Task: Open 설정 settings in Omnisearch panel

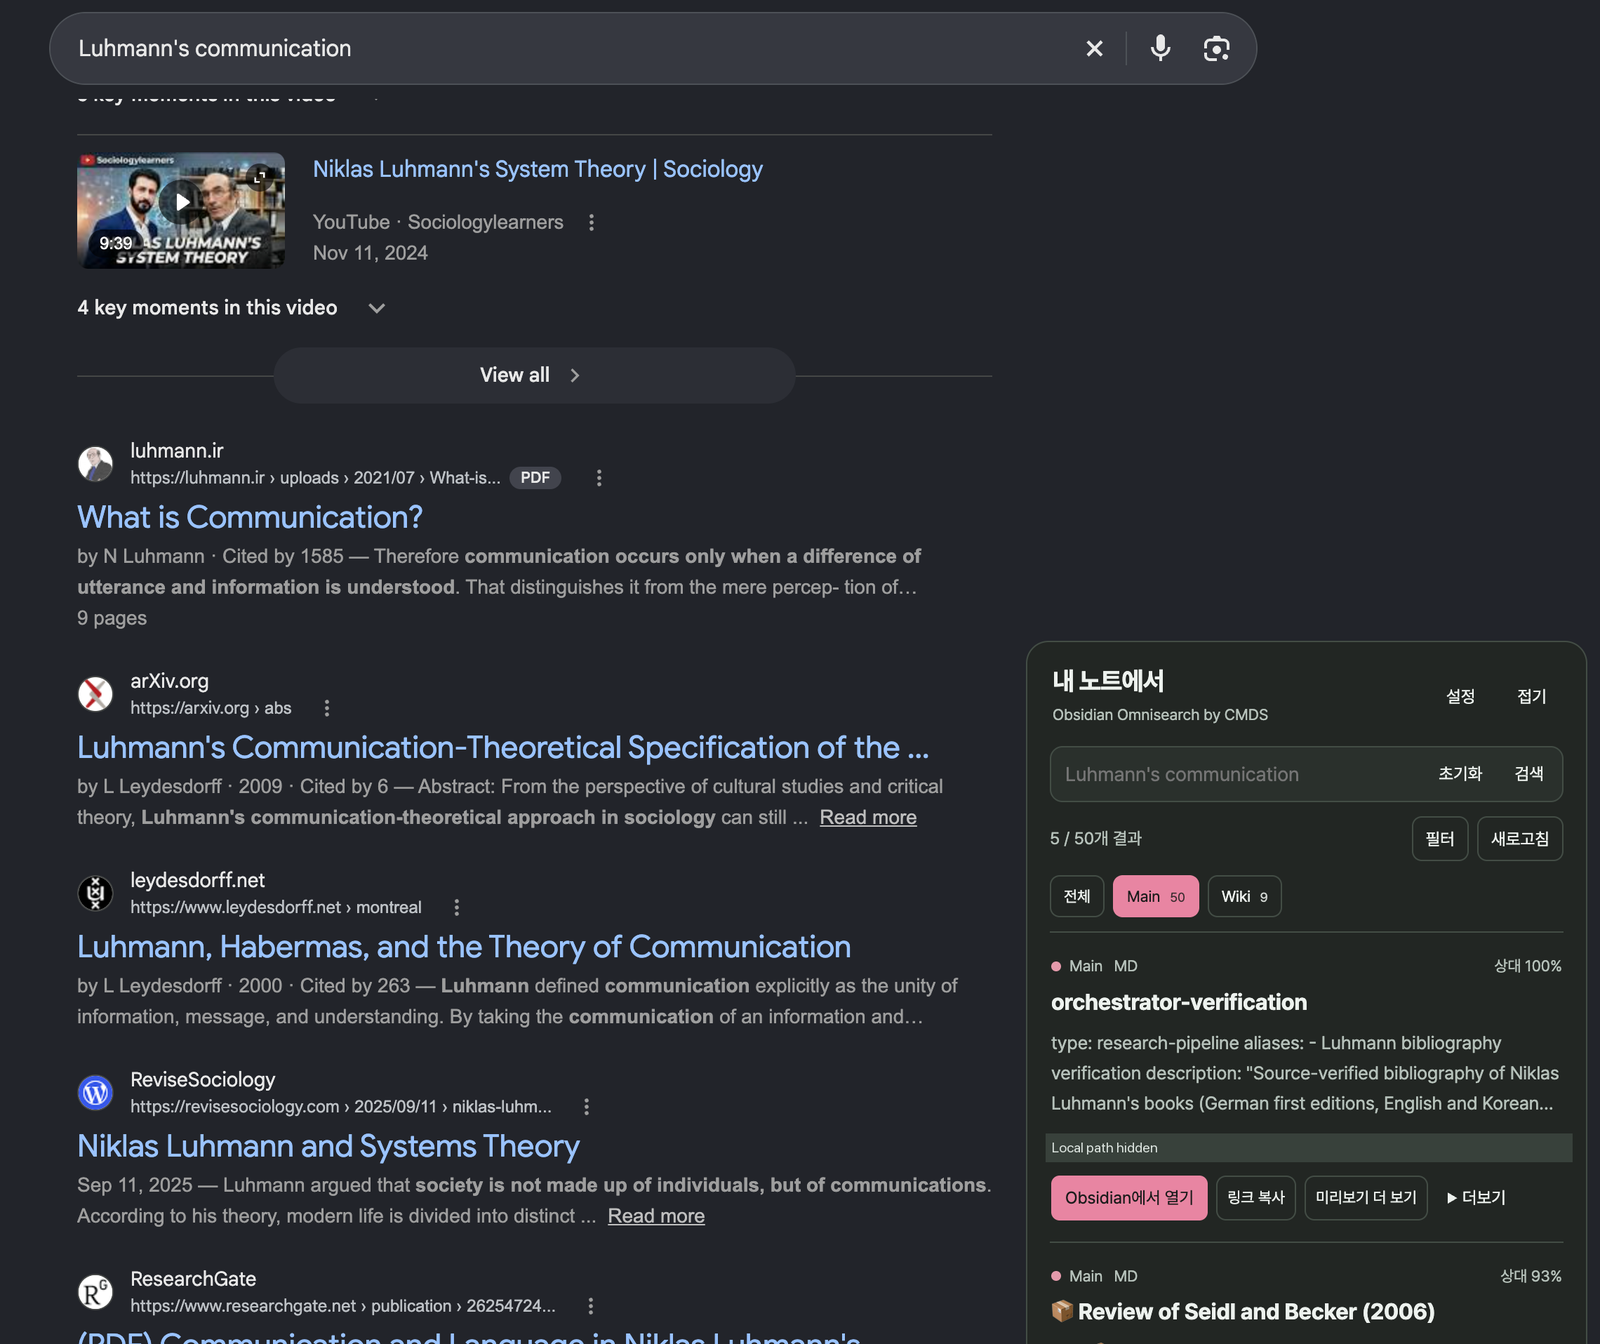Action: [x=1460, y=696]
